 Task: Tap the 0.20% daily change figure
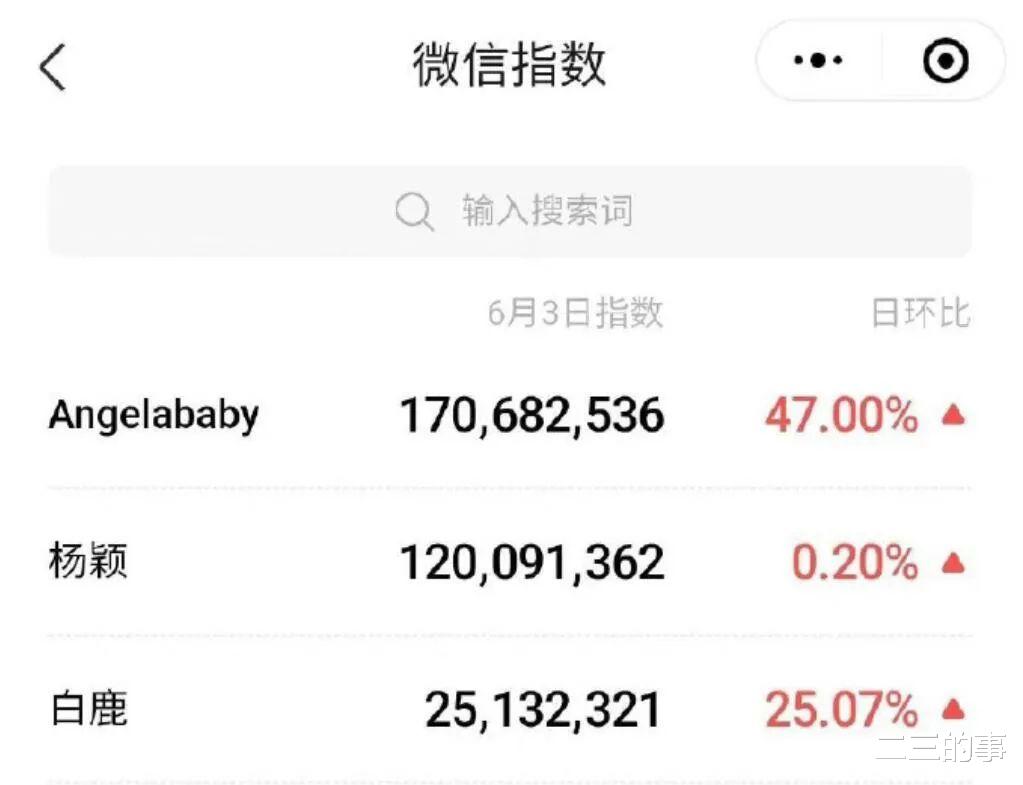[x=855, y=562]
